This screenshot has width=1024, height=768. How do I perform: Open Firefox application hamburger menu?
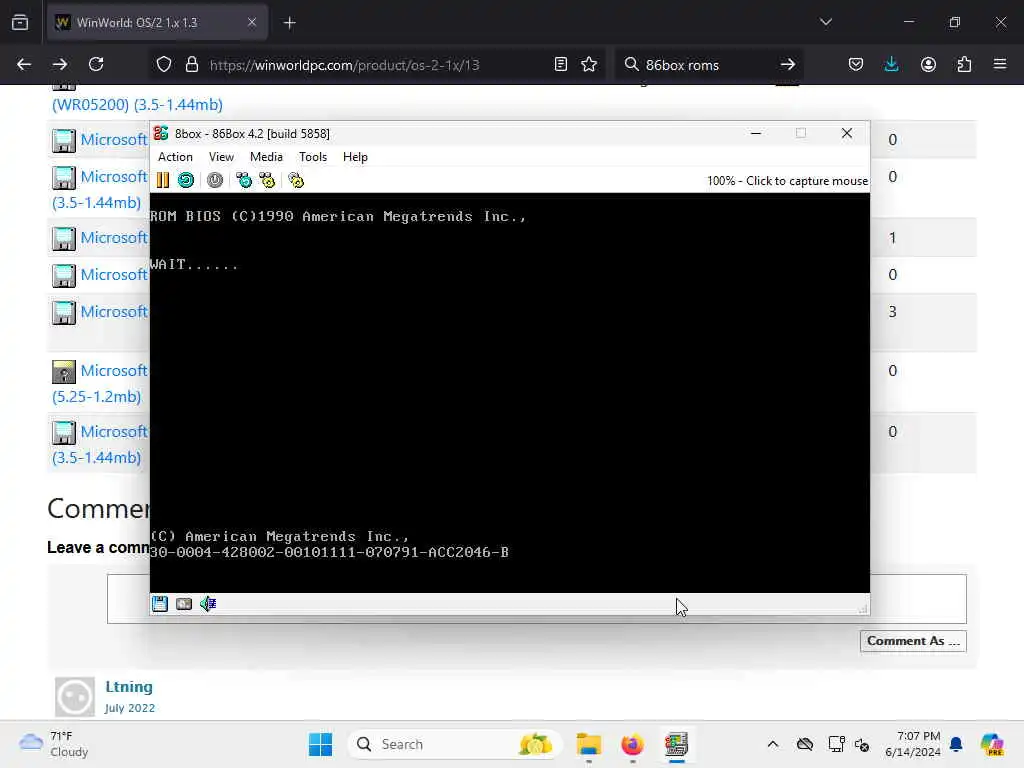(x=1000, y=65)
